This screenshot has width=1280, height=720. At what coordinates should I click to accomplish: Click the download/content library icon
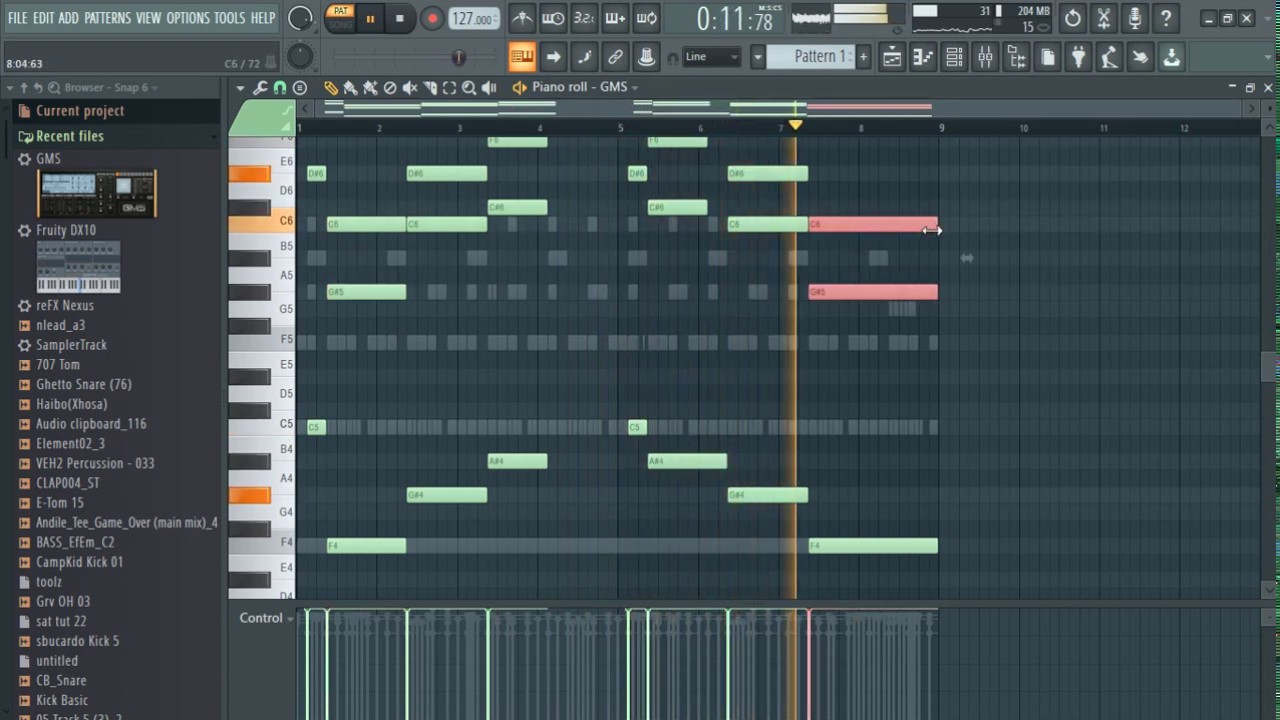pyautogui.click(x=1171, y=57)
